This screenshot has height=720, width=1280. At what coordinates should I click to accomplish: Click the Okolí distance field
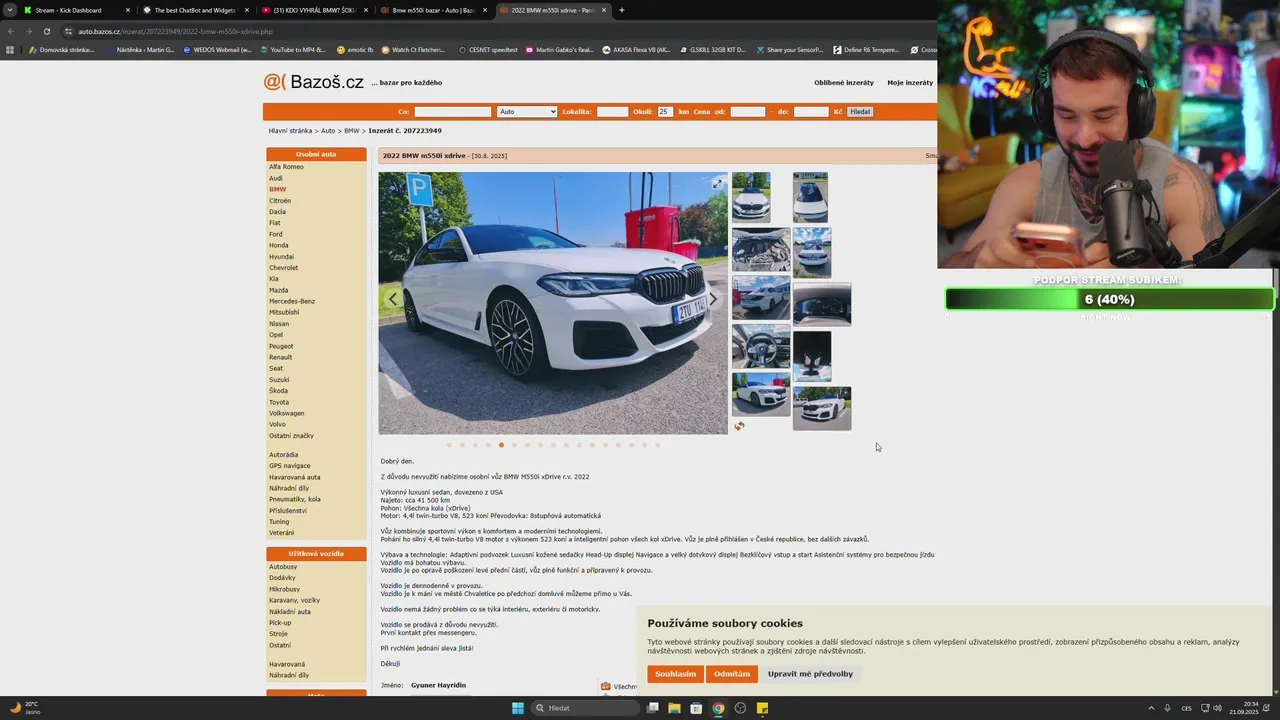(x=665, y=112)
